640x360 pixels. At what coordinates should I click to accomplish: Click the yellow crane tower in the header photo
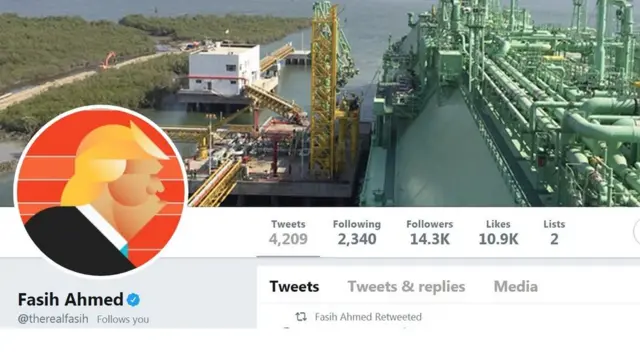[x=324, y=90]
